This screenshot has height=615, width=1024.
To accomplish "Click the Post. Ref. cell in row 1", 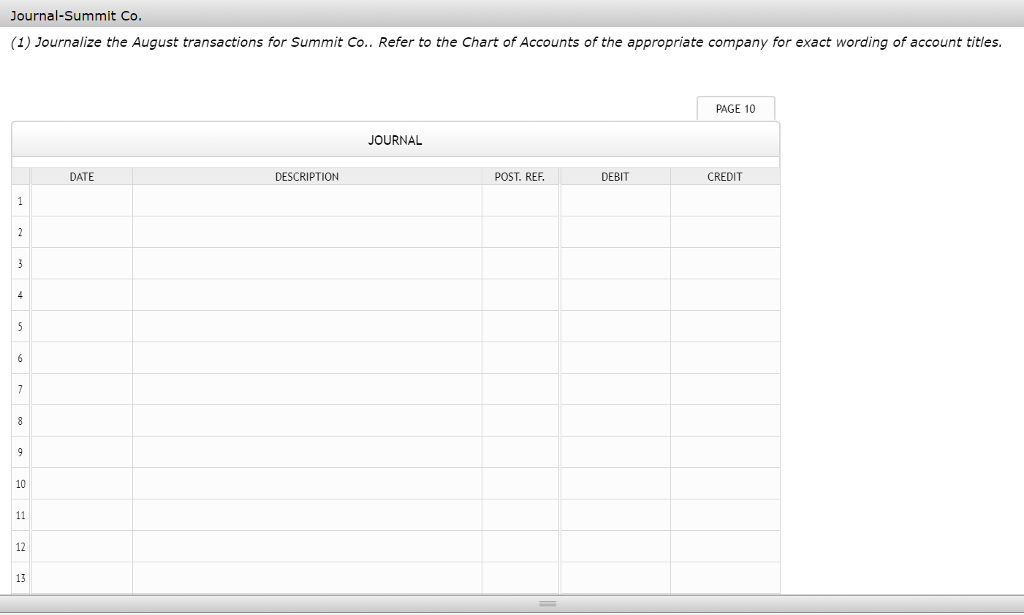I will (x=520, y=201).
